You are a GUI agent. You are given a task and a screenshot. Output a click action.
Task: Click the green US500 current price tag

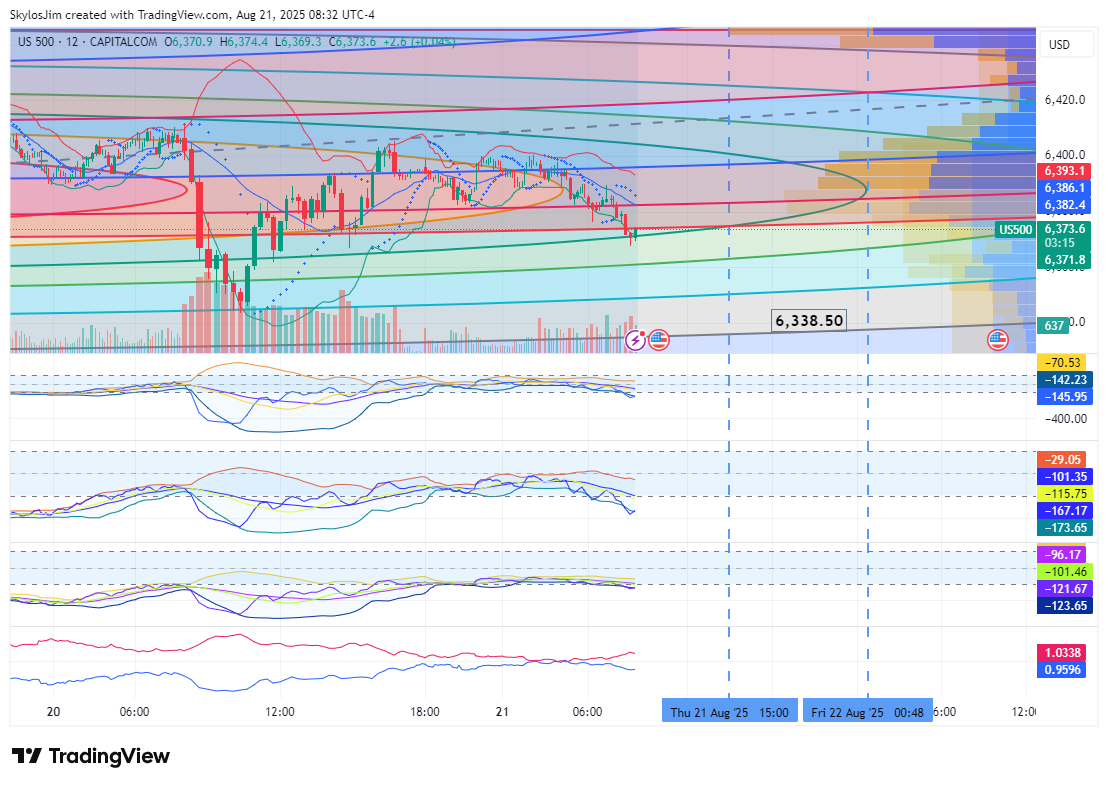click(x=1015, y=230)
